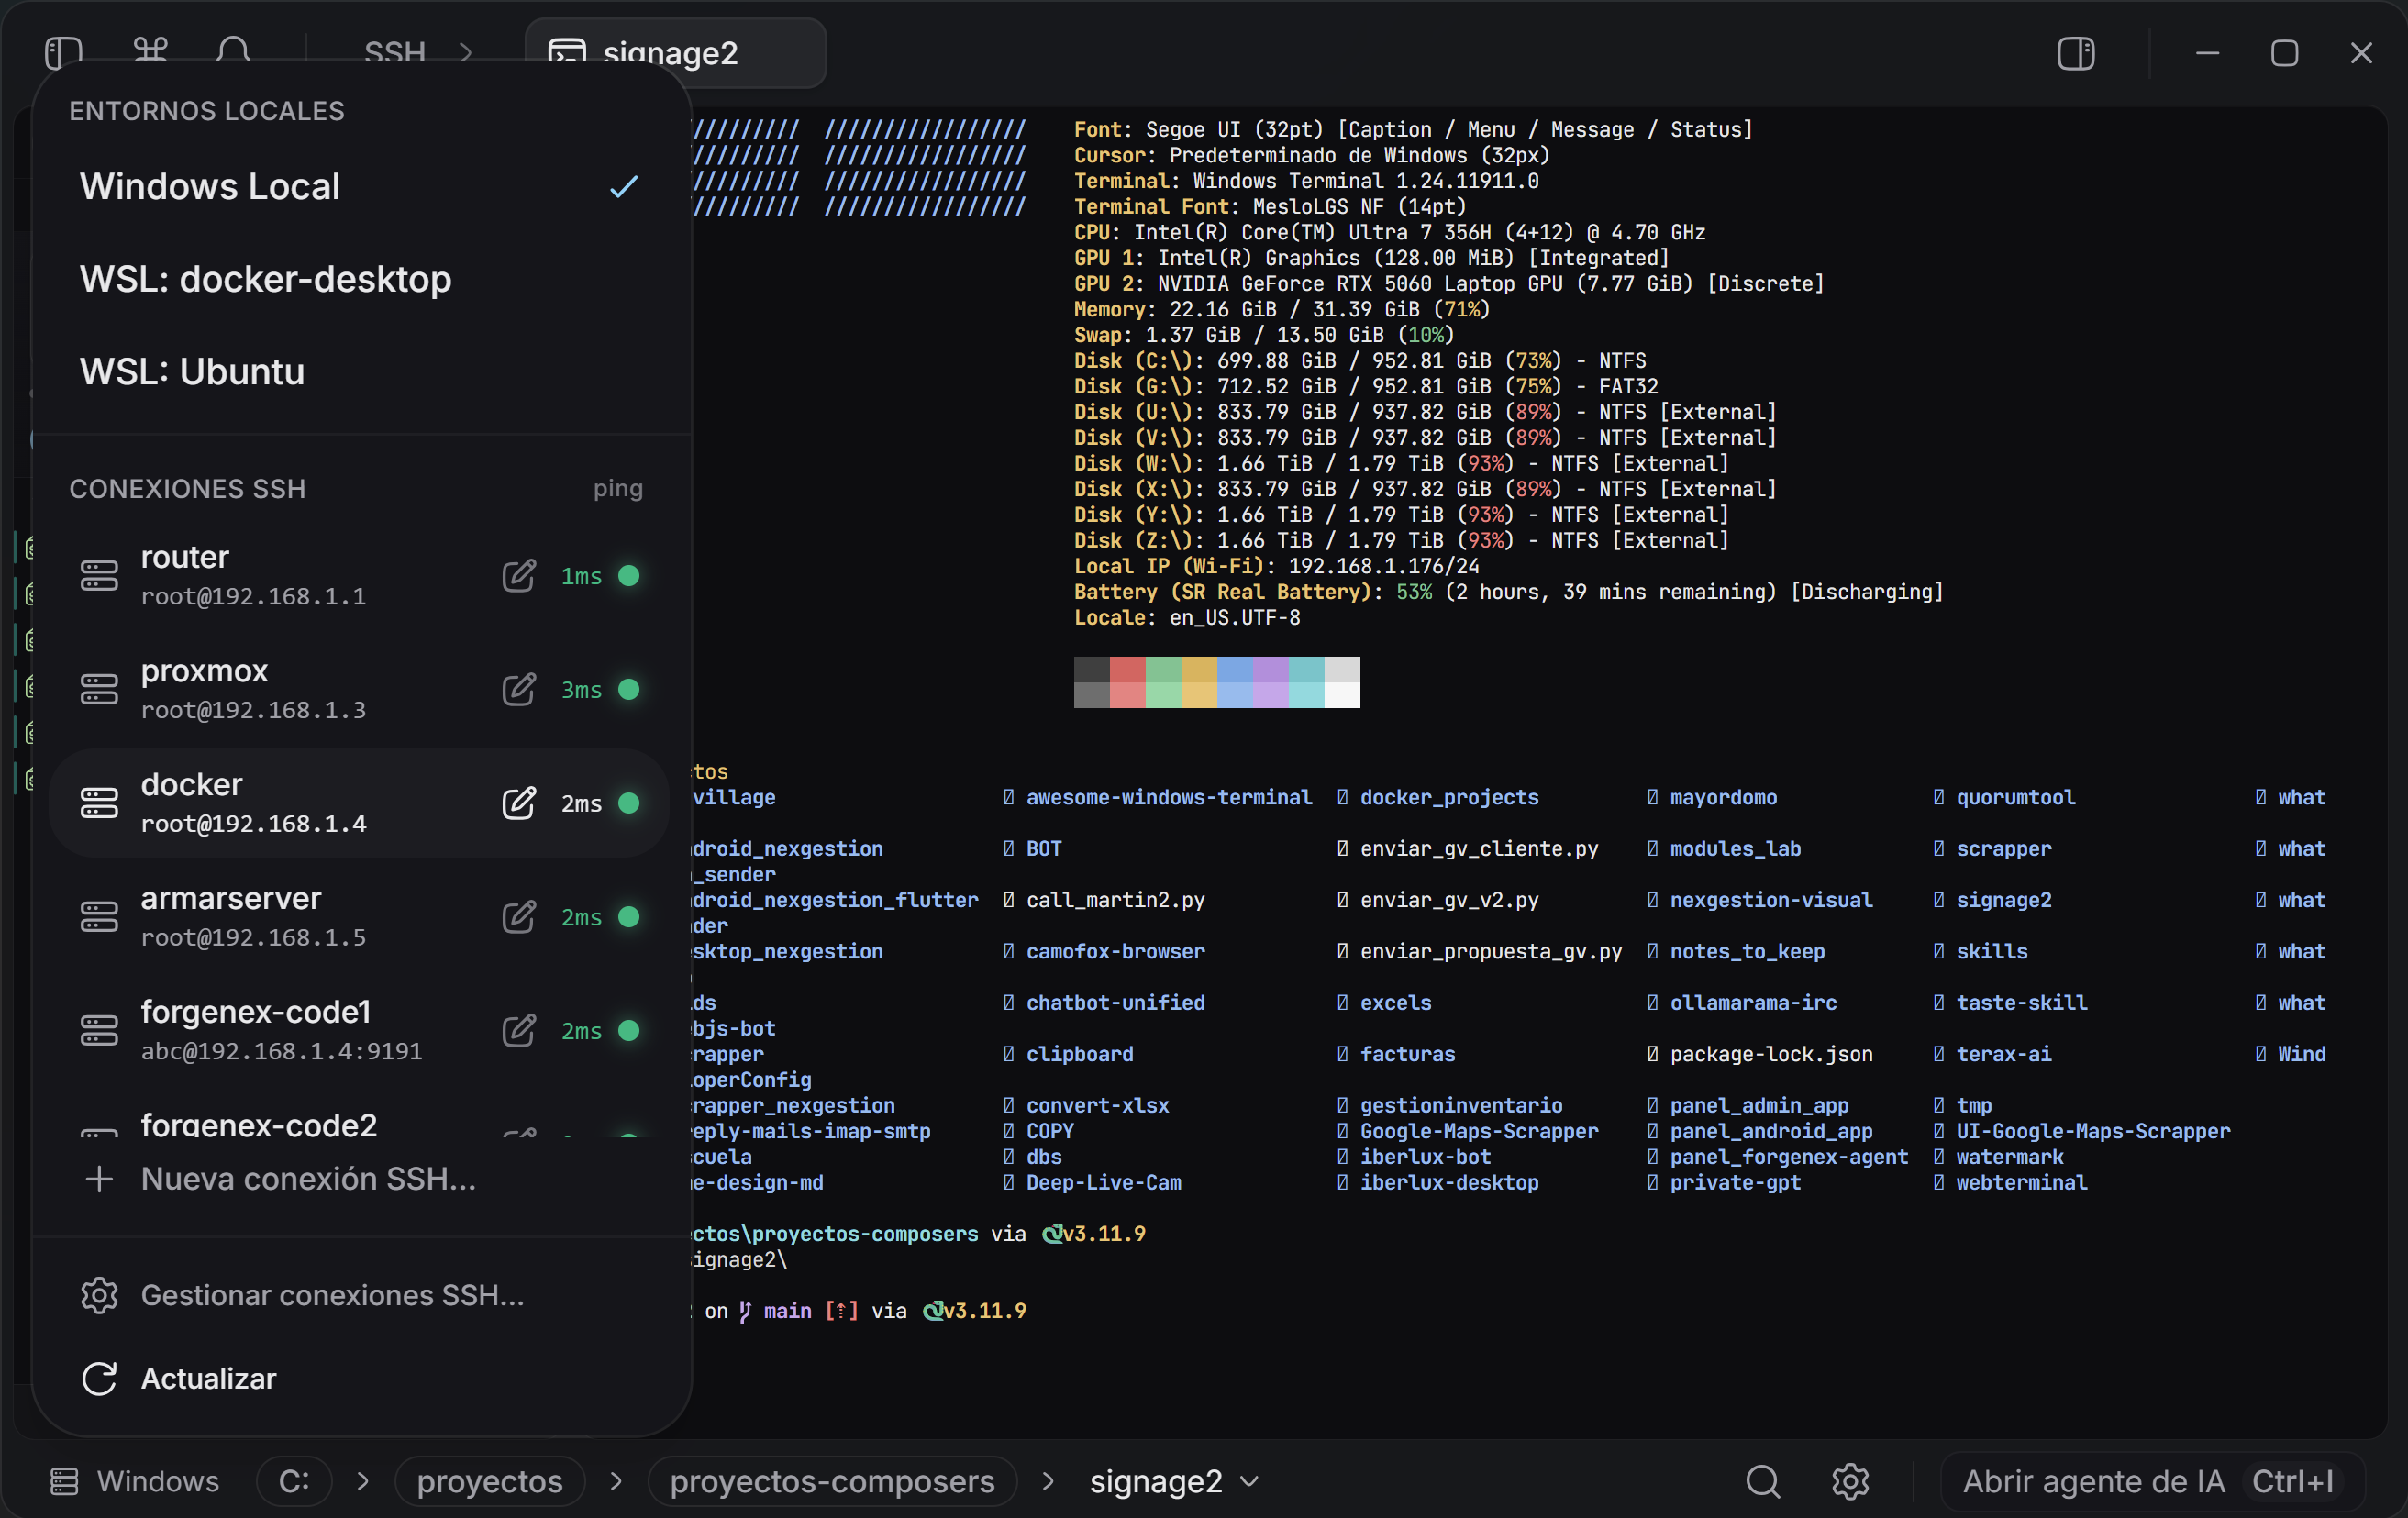The height and width of the screenshot is (1518, 2408).
Task: Click the refresh icon beside Actualizar
Action: coord(99,1378)
